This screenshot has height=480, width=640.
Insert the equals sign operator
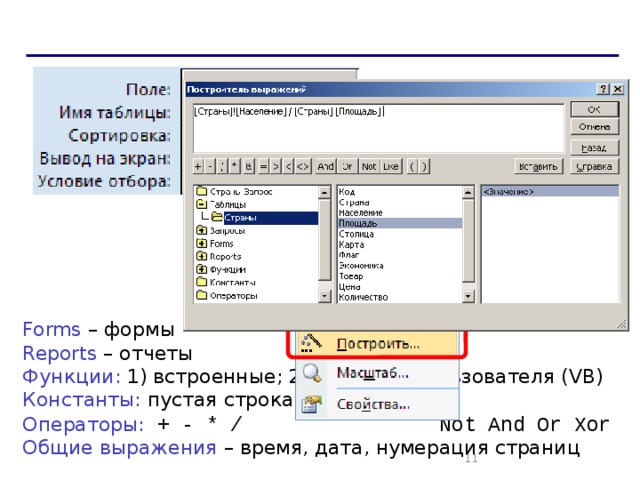tap(264, 167)
